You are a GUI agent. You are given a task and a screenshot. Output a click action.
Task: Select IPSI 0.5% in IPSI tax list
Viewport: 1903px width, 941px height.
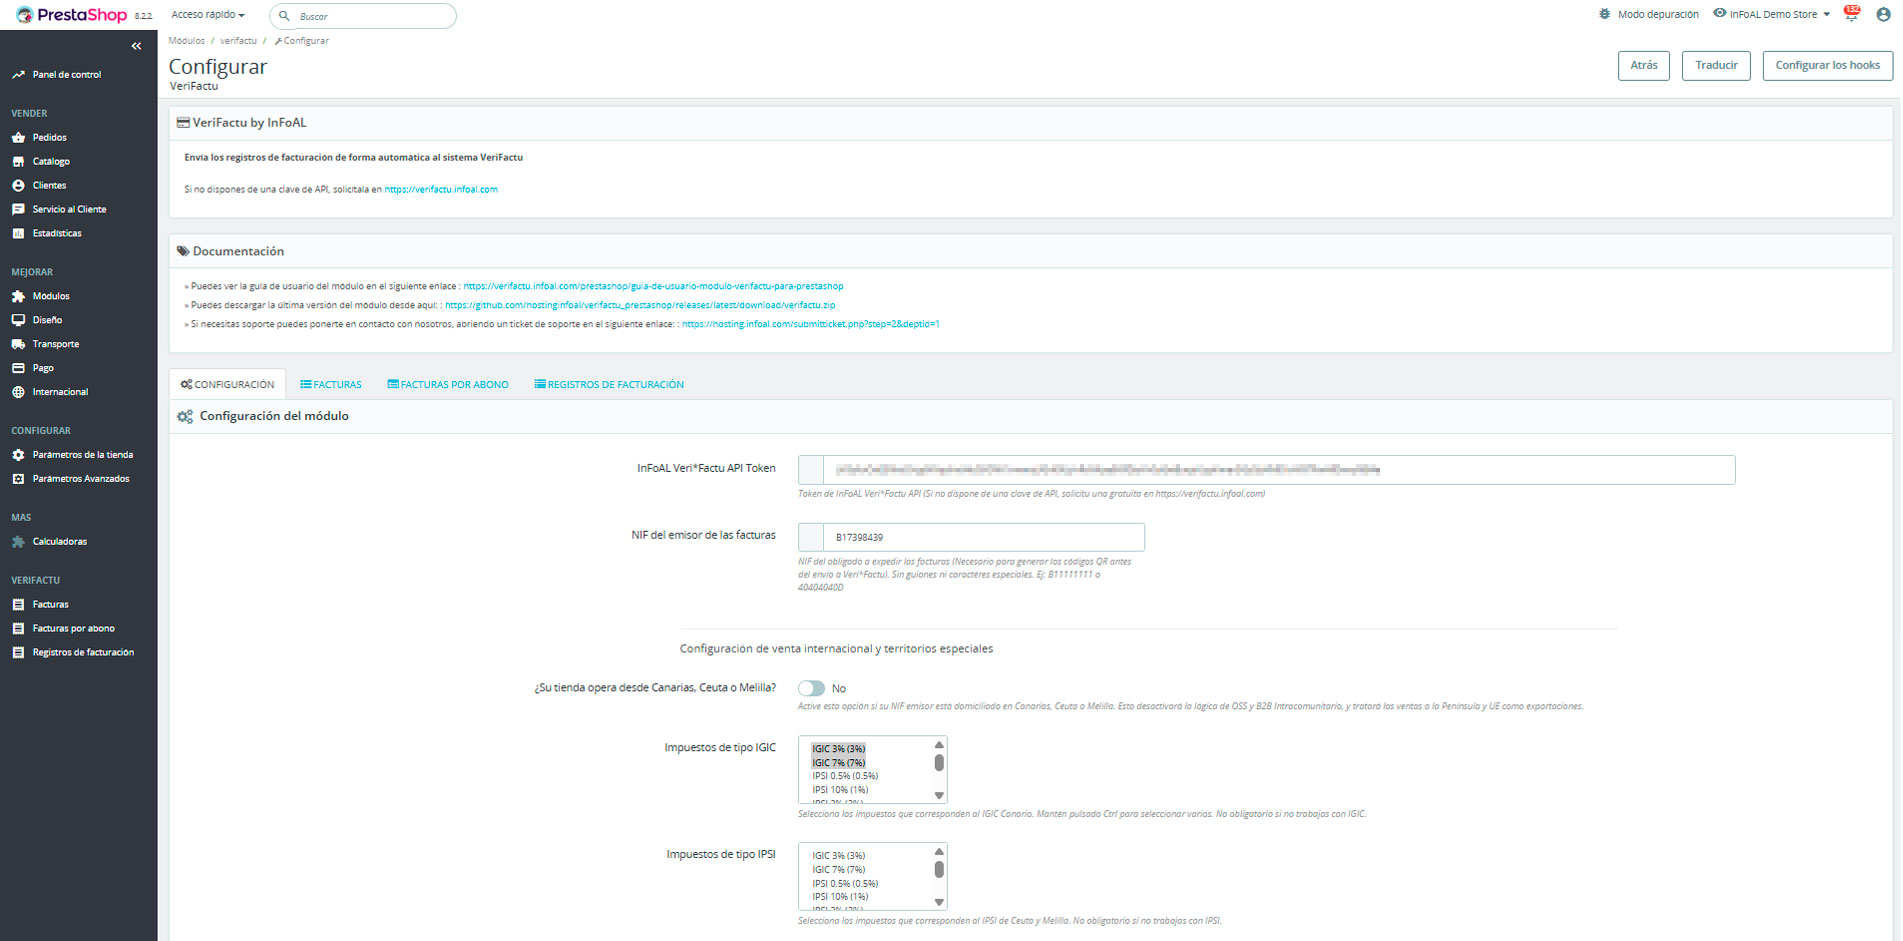(x=845, y=883)
